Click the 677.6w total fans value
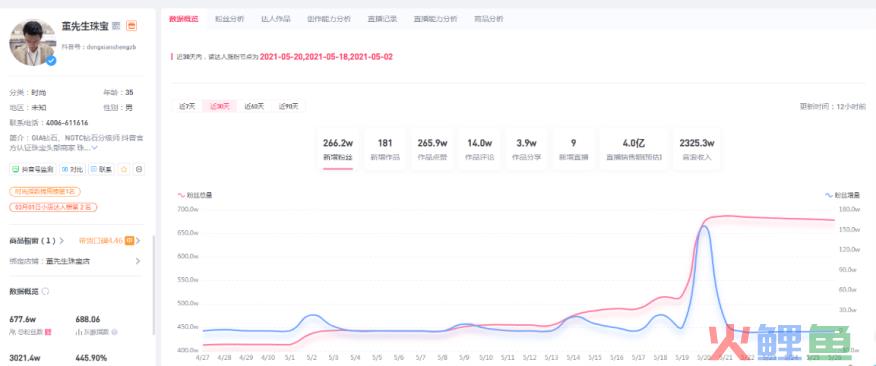Image resolution: width=876 pixels, height=366 pixels. pos(23,320)
